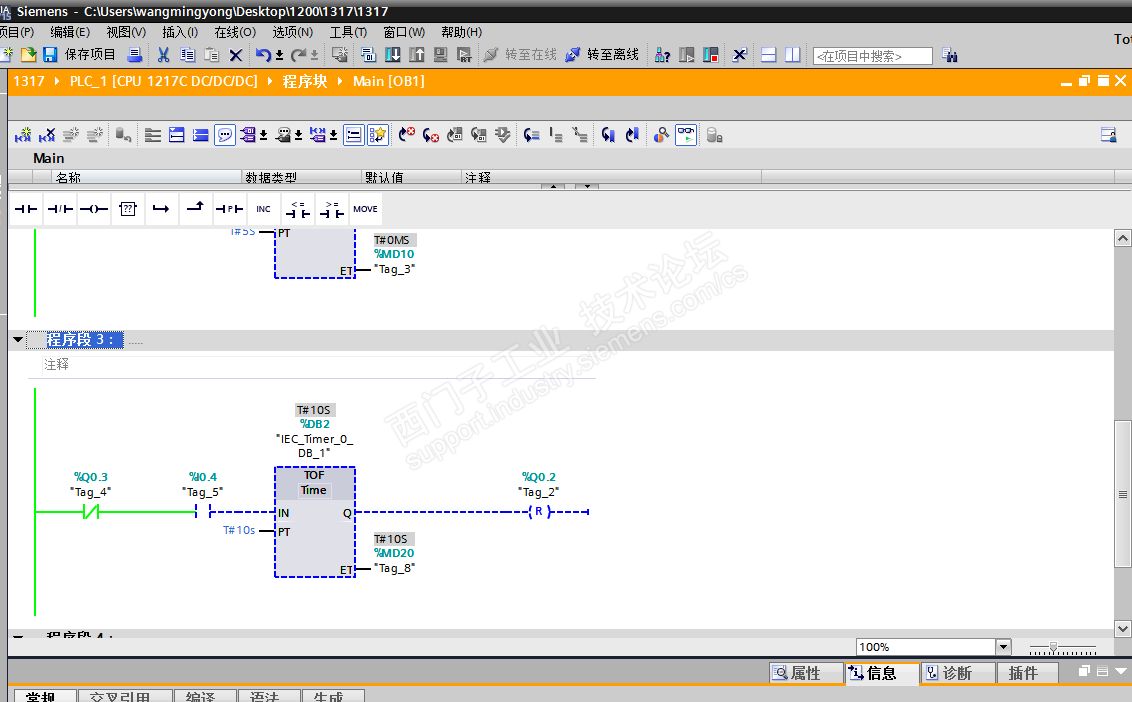Click the save project disk icon

pos(49,55)
